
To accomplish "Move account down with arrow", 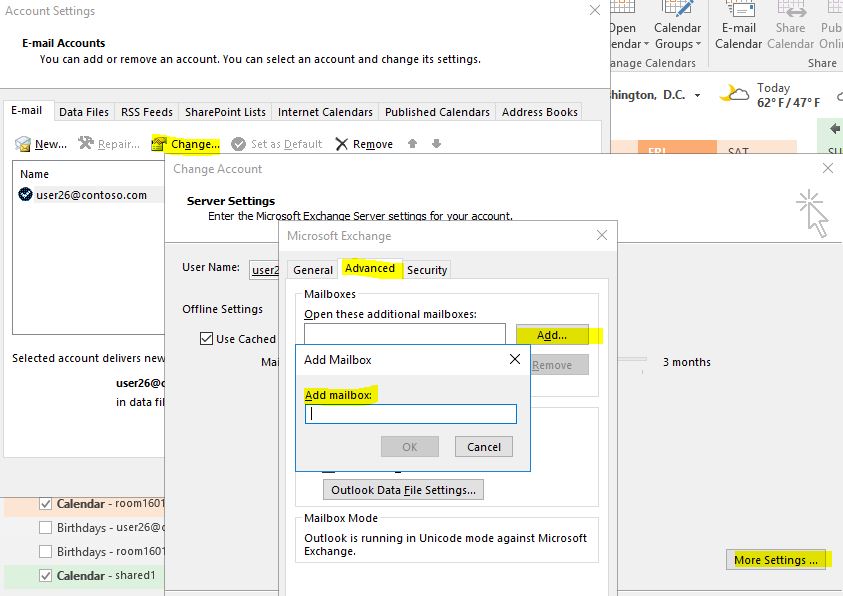I will click(x=436, y=144).
